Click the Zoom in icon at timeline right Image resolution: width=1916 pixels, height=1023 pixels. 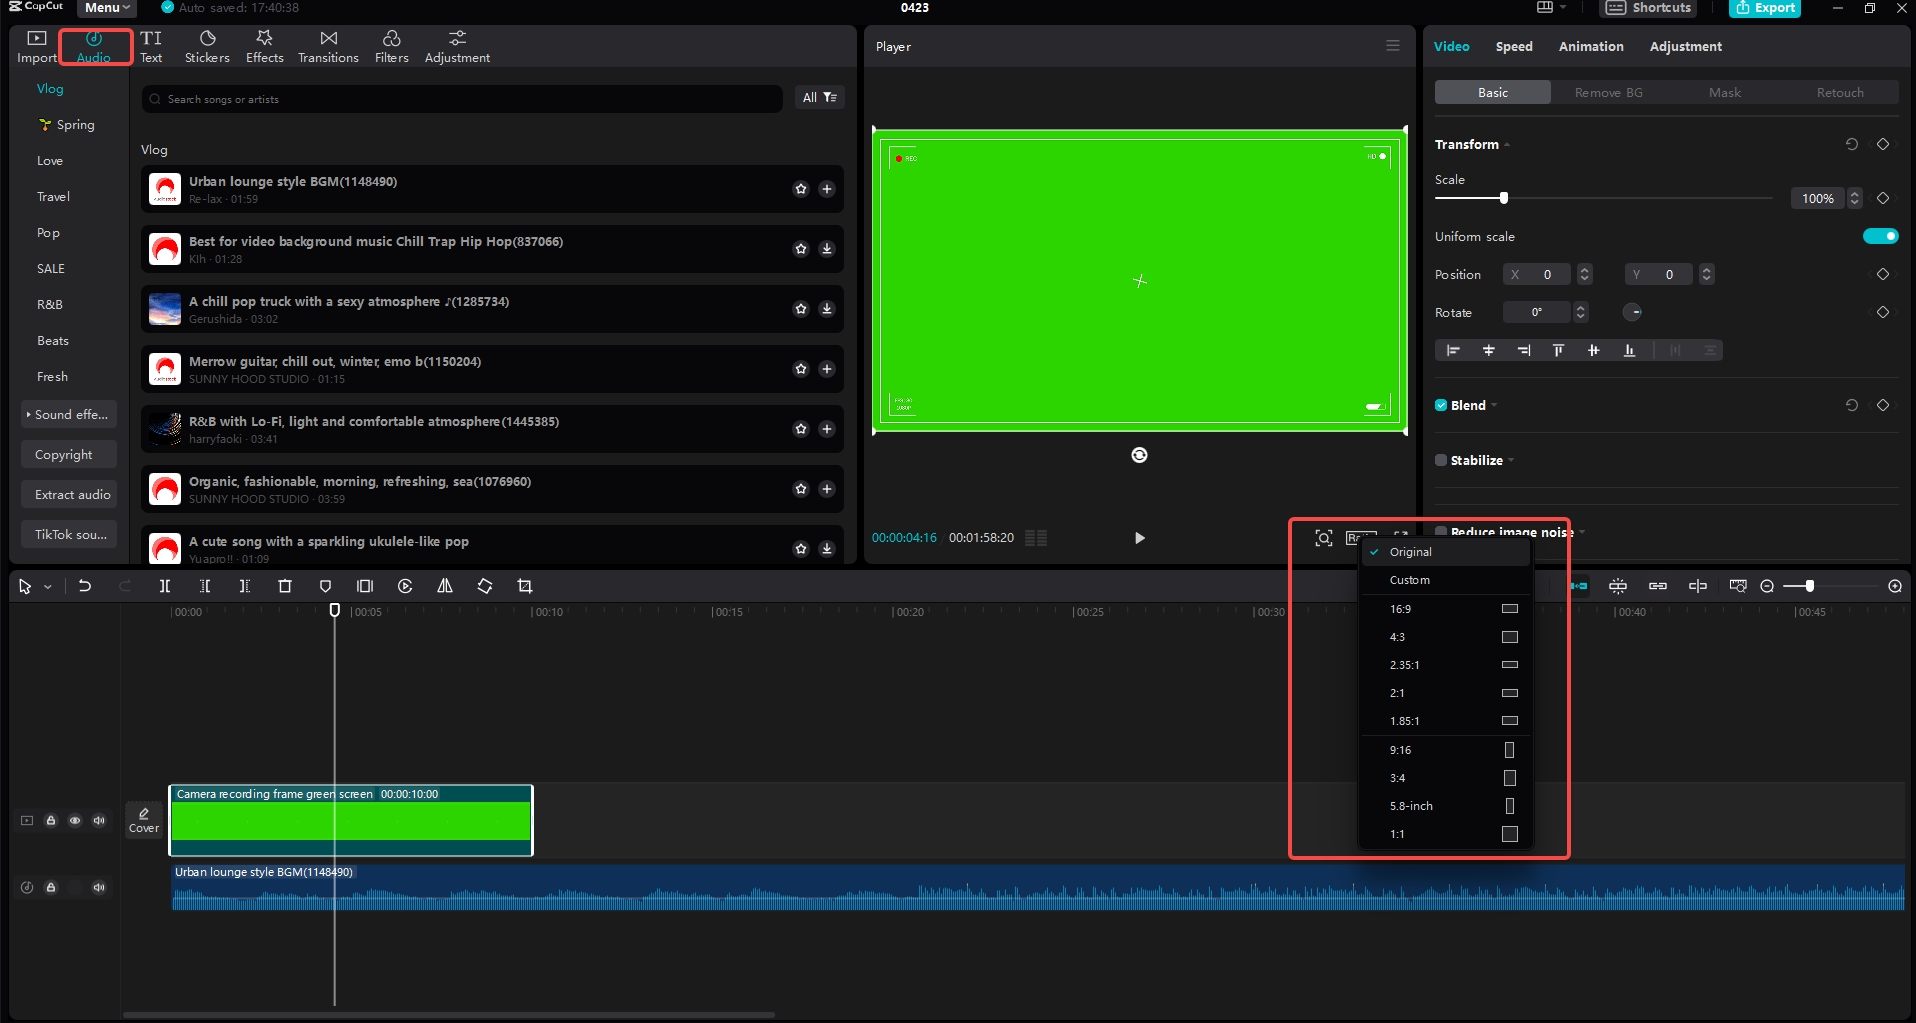coord(1893,586)
